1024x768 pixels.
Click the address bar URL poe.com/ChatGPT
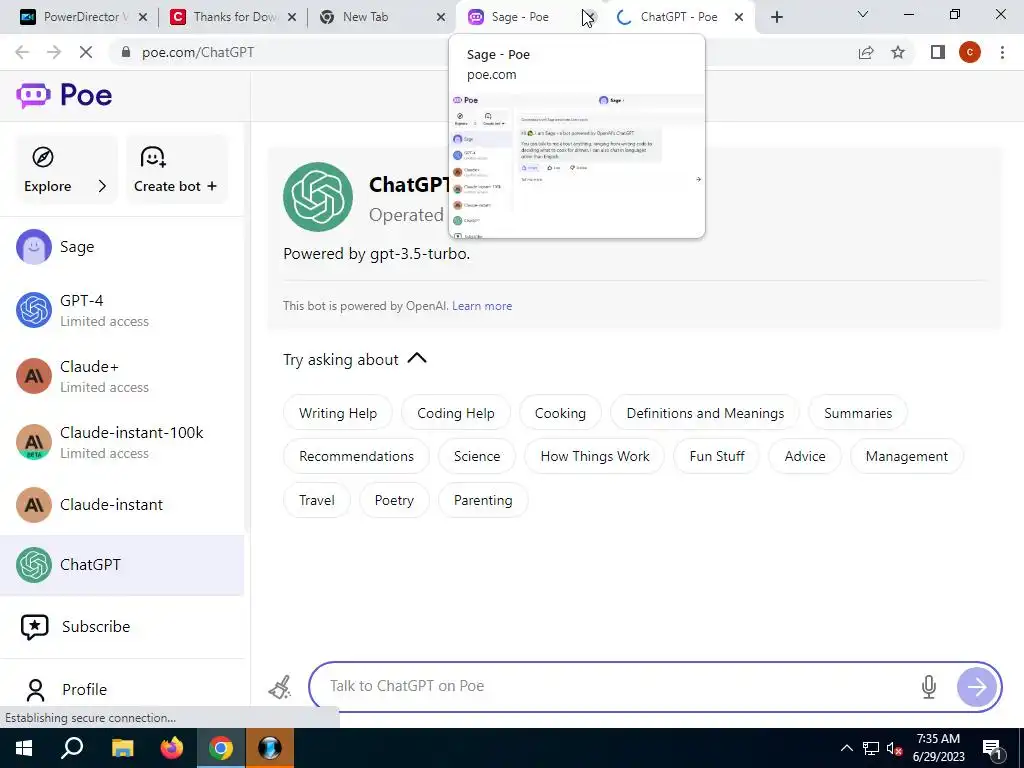click(198, 52)
